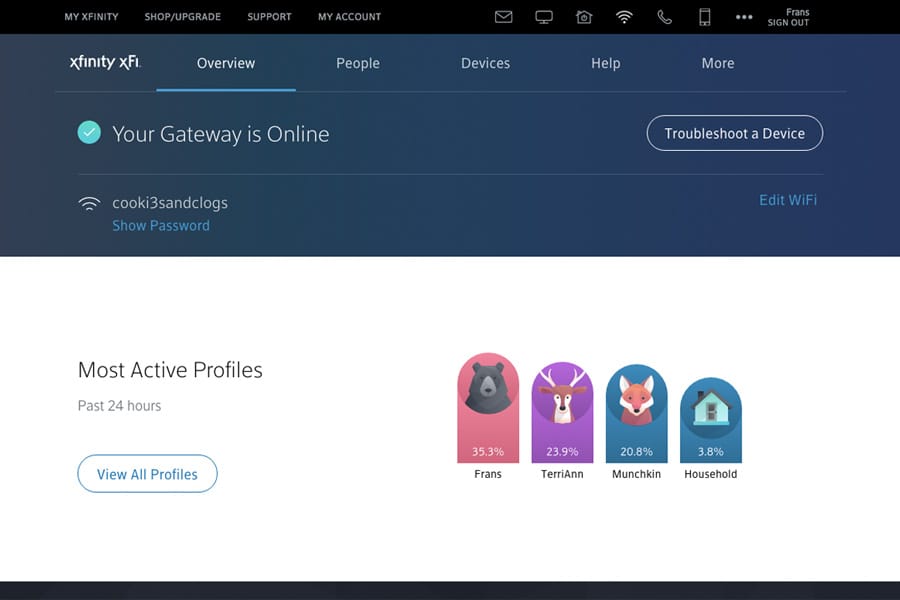Click the Show Password link
The height and width of the screenshot is (600, 900).
(161, 226)
